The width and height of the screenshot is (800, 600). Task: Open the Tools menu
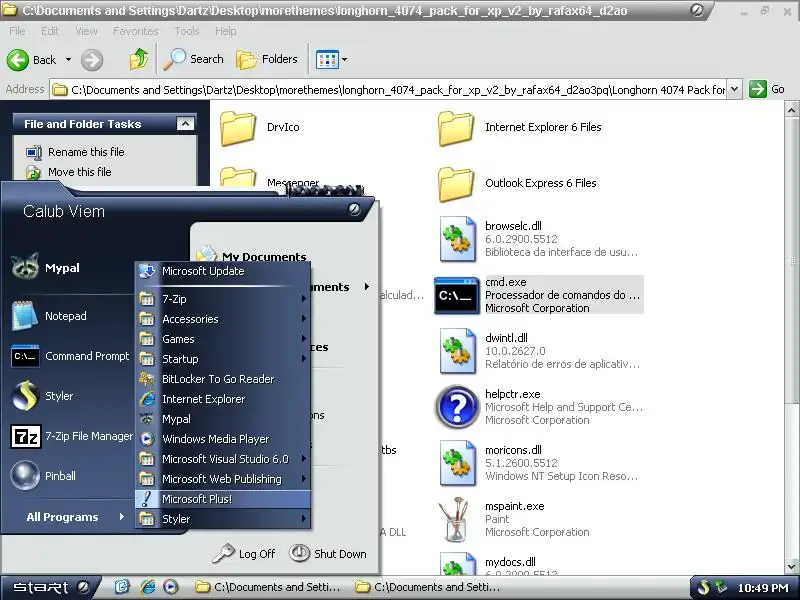187,31
